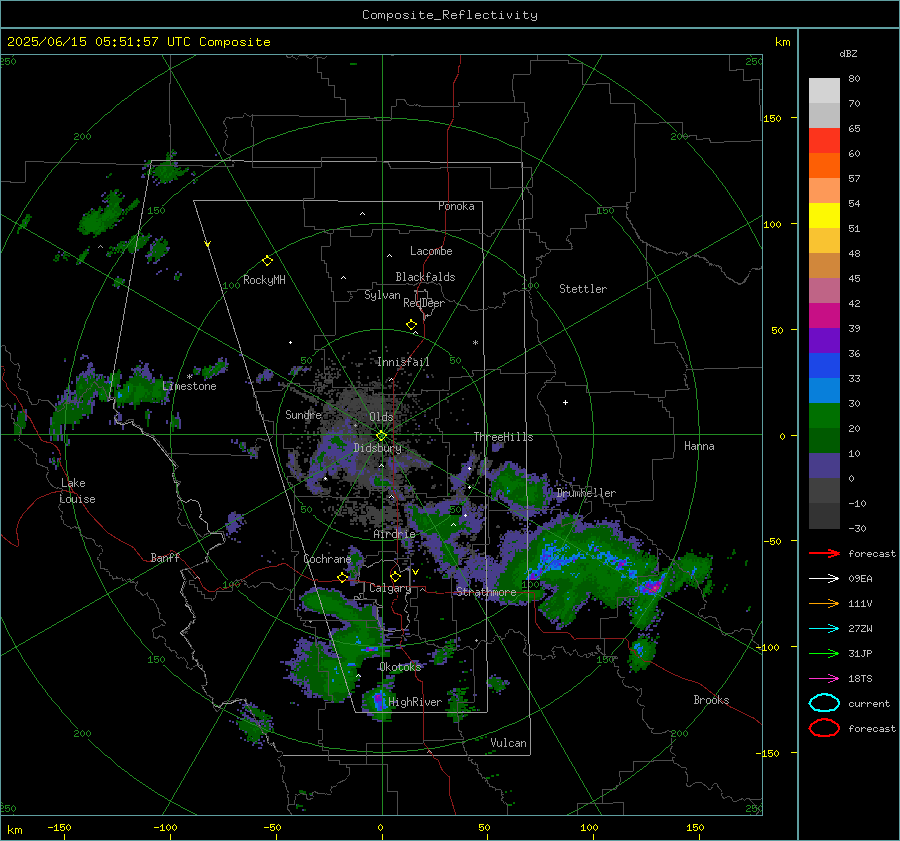
Task: Click the Ponoka label
Action: pyautogui.click(x=456, y=206)
